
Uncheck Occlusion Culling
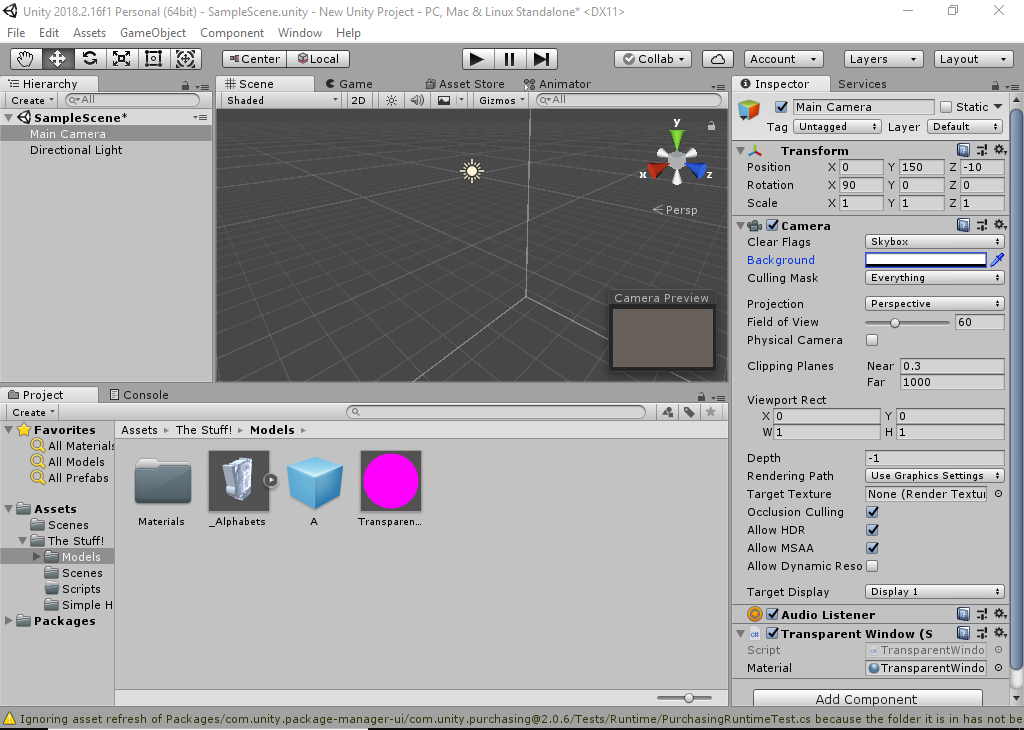tap(872, 512)
